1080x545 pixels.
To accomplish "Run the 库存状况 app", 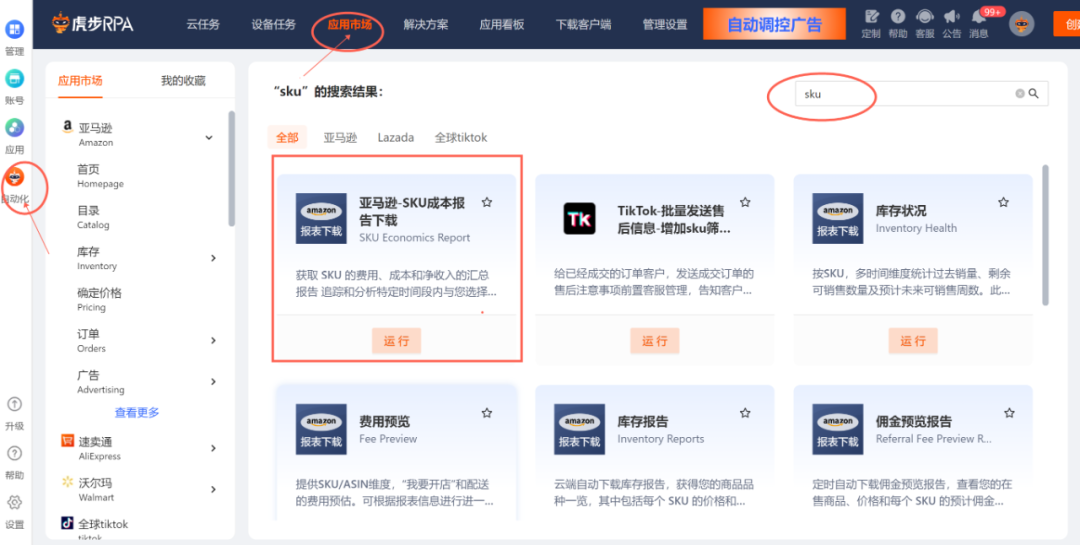I will coord(913,341).
